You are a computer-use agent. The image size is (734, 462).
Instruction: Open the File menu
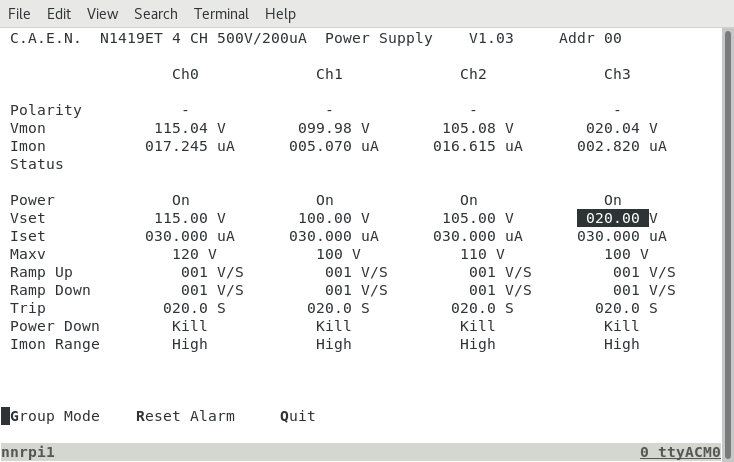click(19, 14)
